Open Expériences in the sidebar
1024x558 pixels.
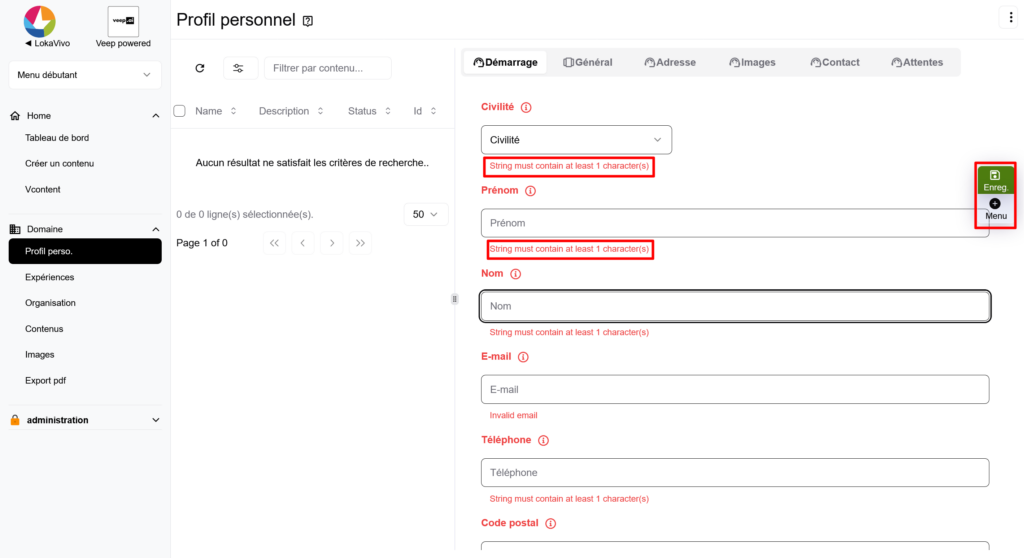pyautogui.click(x=50, y=277)
